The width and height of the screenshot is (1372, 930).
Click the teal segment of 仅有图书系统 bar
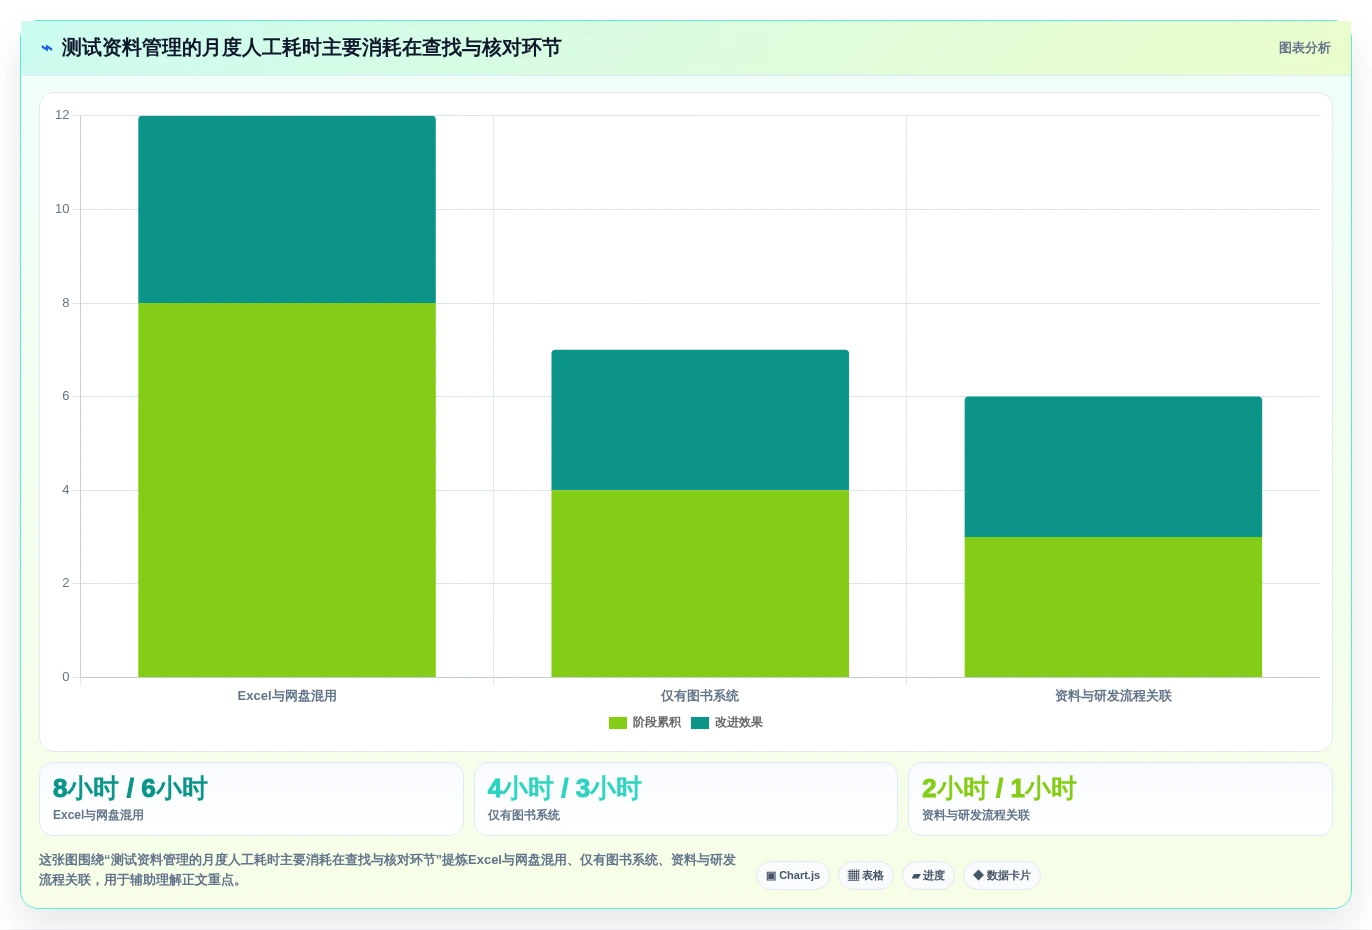click(700, 420)
